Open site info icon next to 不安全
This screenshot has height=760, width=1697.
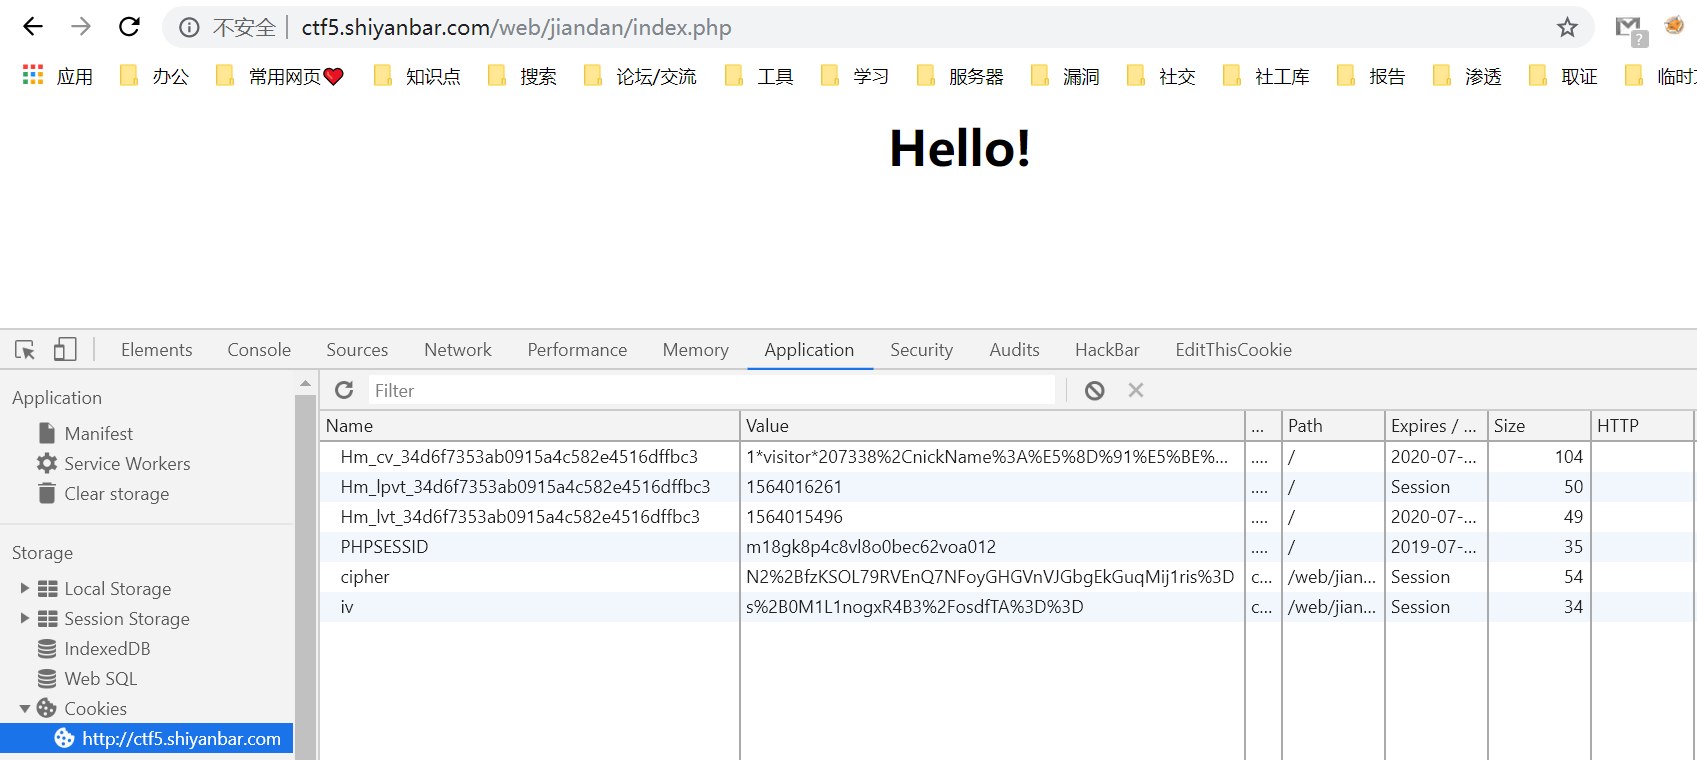click(189, 28)
